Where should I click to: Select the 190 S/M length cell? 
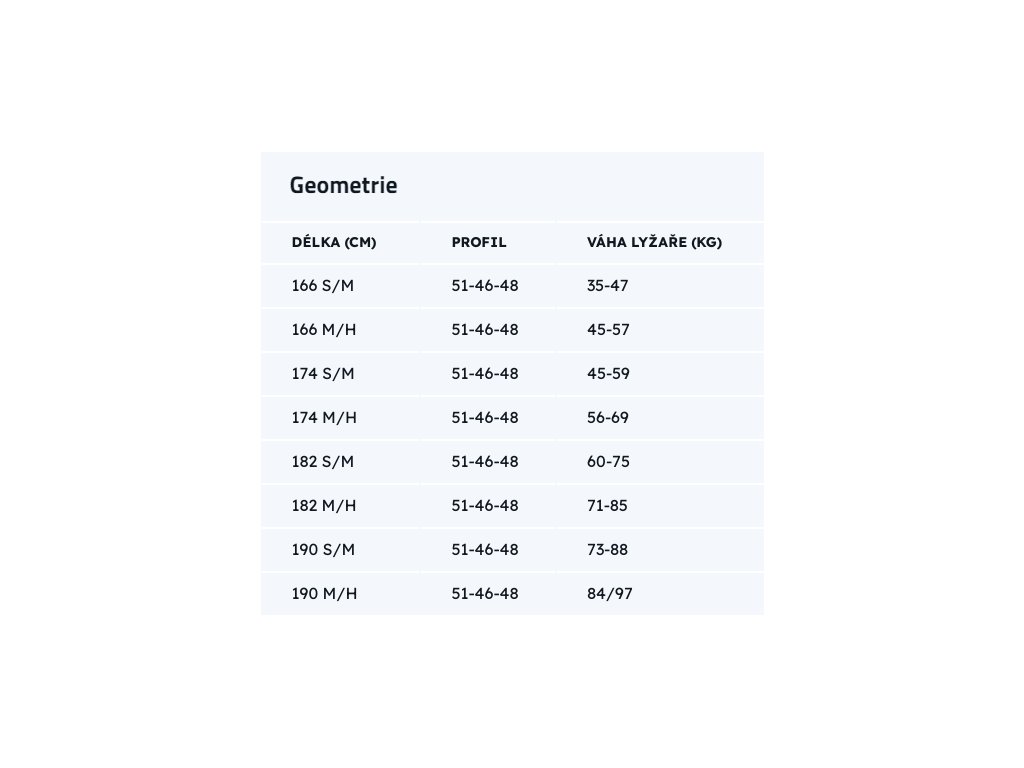(323, 550)
